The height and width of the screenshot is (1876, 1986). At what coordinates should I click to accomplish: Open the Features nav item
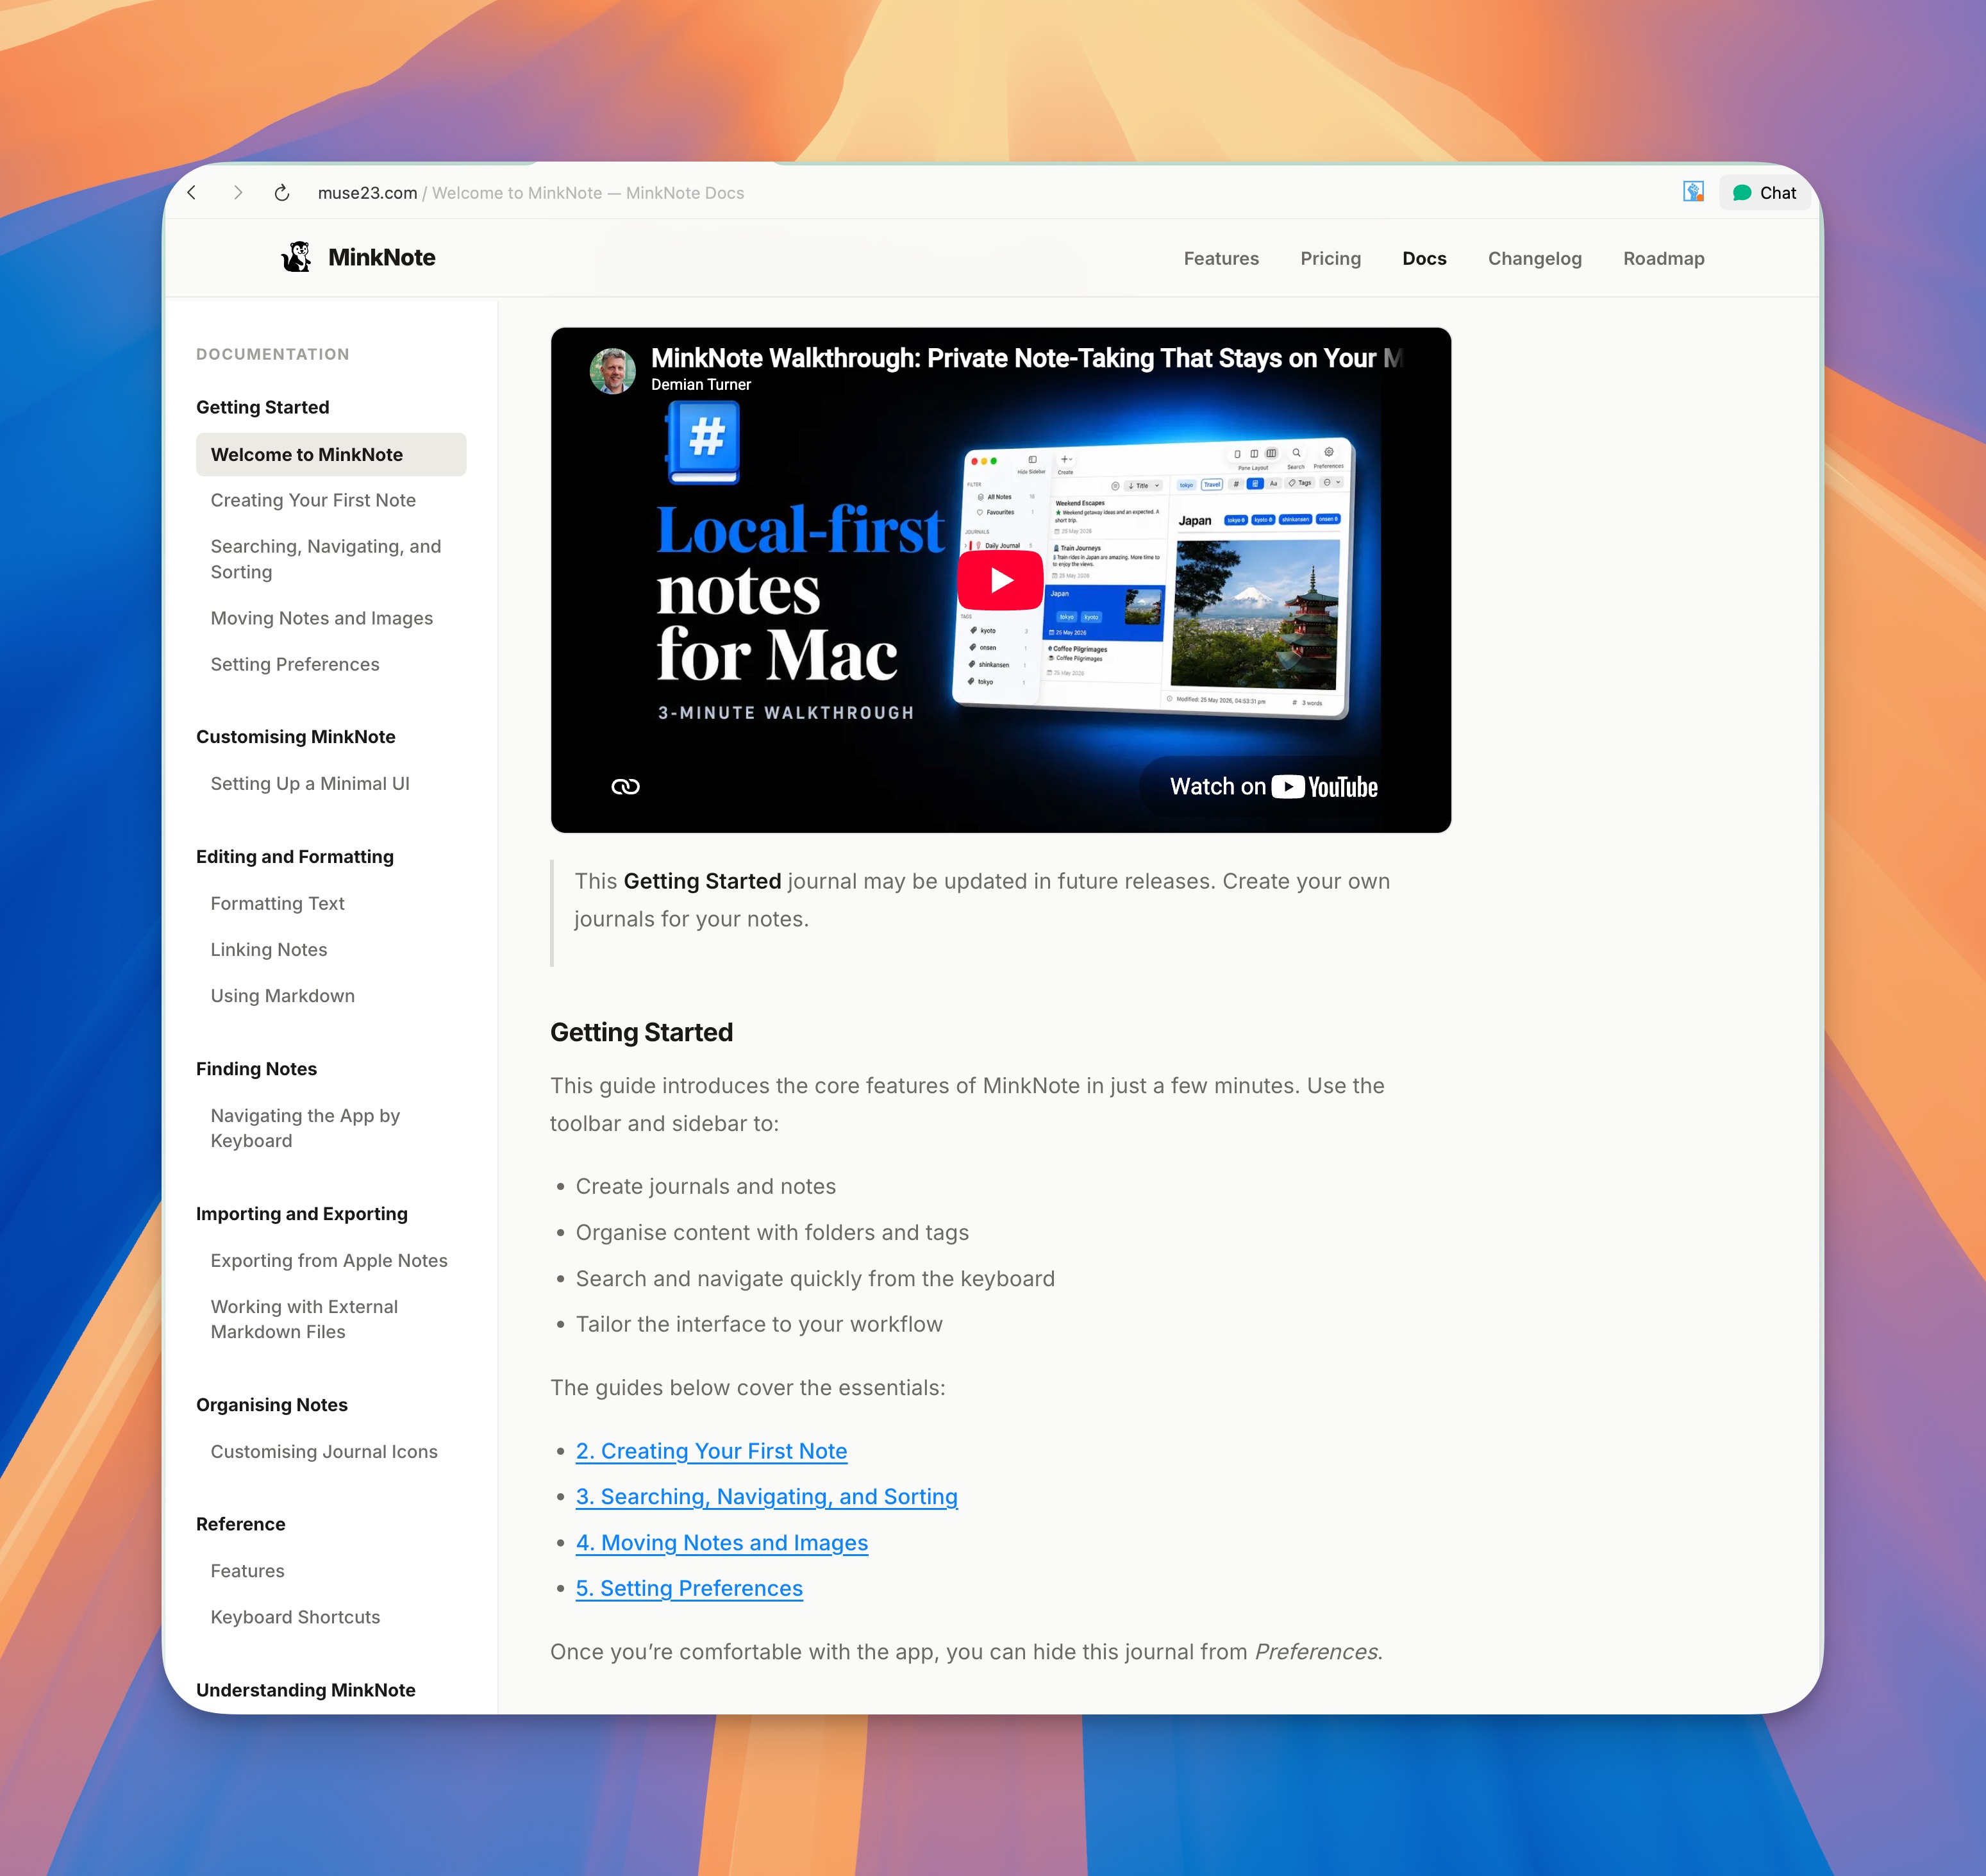(x=1221, y=259)
